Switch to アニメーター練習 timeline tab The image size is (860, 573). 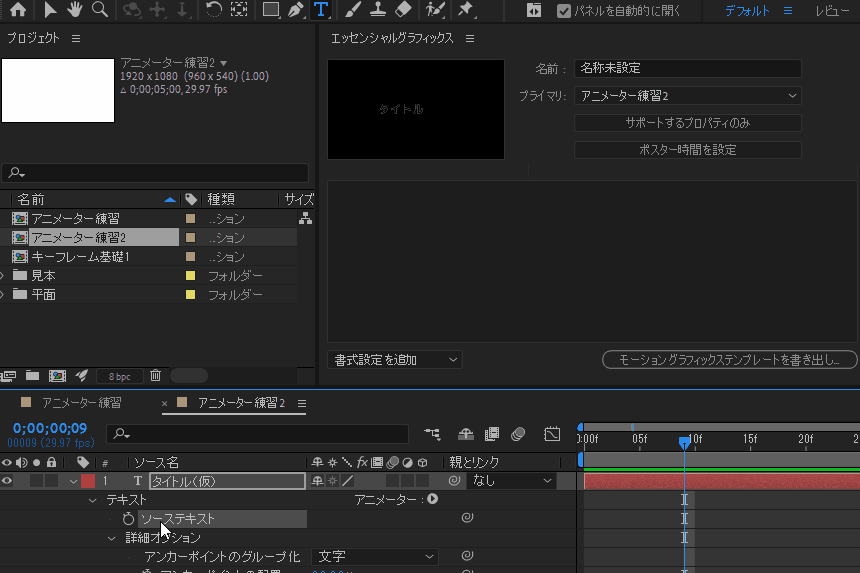point(82,403)
